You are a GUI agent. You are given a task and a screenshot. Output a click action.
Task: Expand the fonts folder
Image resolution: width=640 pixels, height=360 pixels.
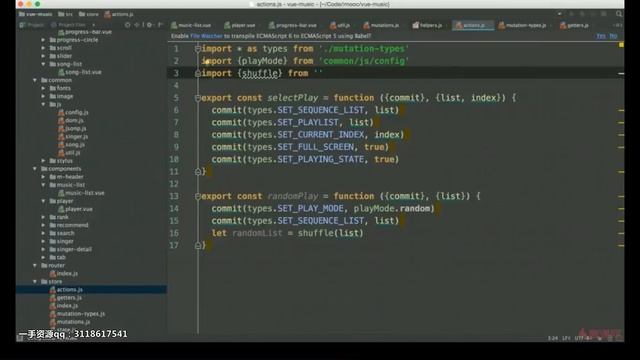pyautogui.click(x=43, y=88)
